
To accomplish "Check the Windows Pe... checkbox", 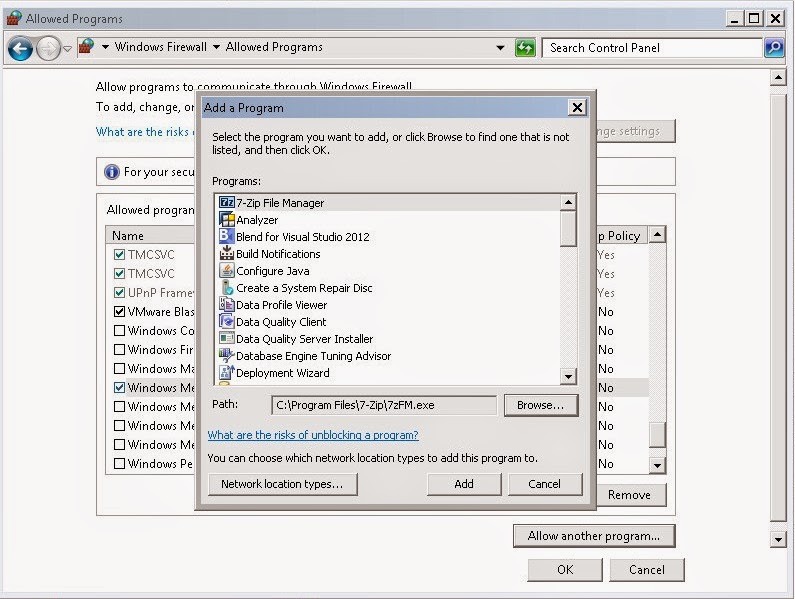I will (x=120, y=464).
